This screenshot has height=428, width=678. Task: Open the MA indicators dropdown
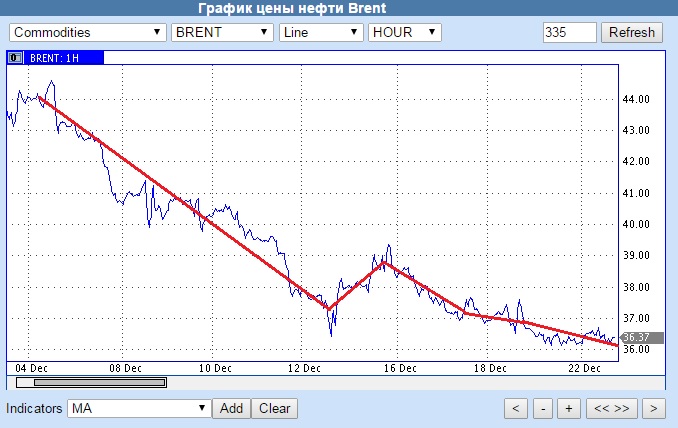tap(139, 409)
